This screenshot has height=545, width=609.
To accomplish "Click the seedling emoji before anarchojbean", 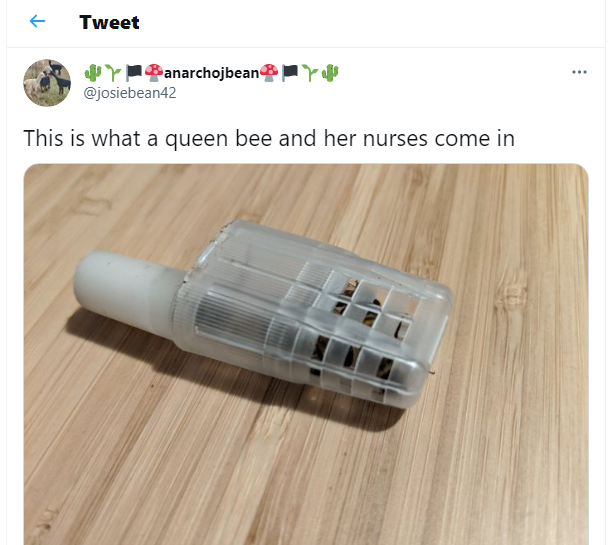I will (x=113, y=73).
